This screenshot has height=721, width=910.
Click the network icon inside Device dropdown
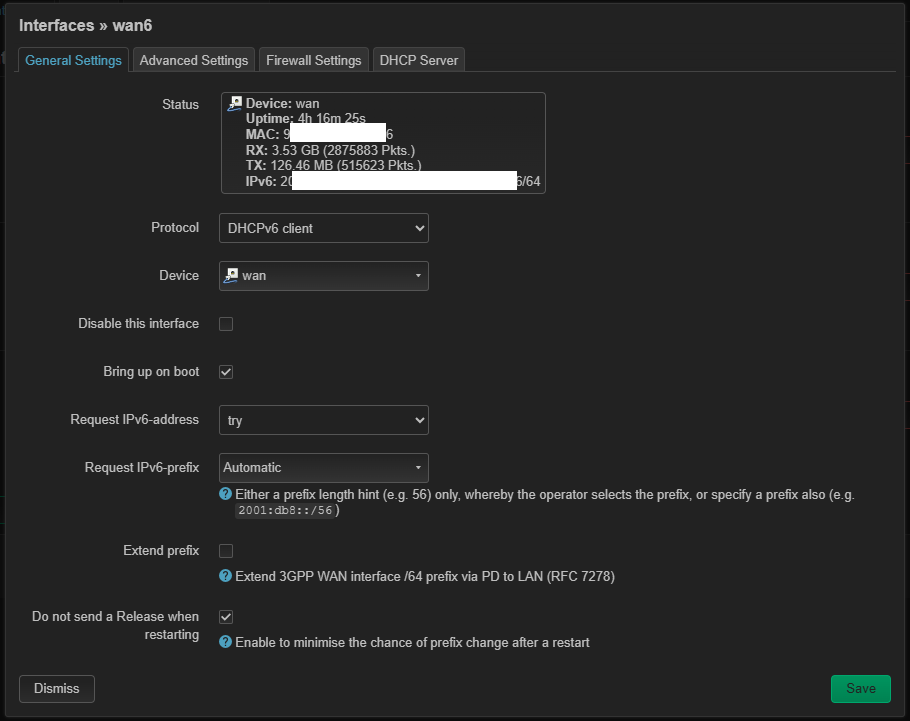point(231,275)
